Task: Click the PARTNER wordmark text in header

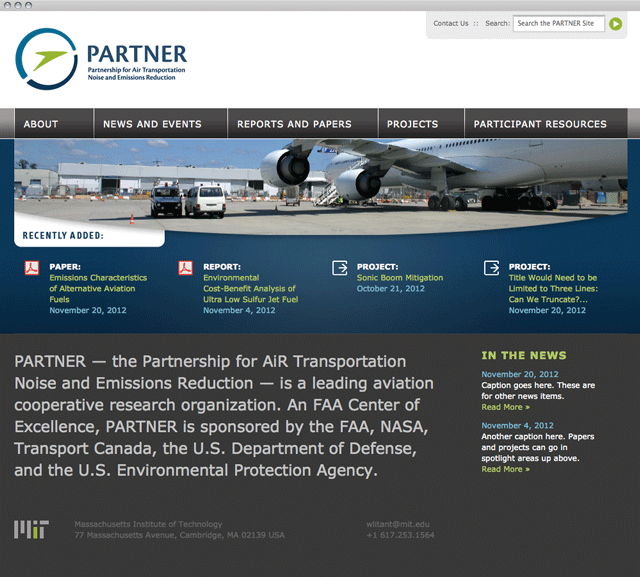Action: (x=137, y=54)
